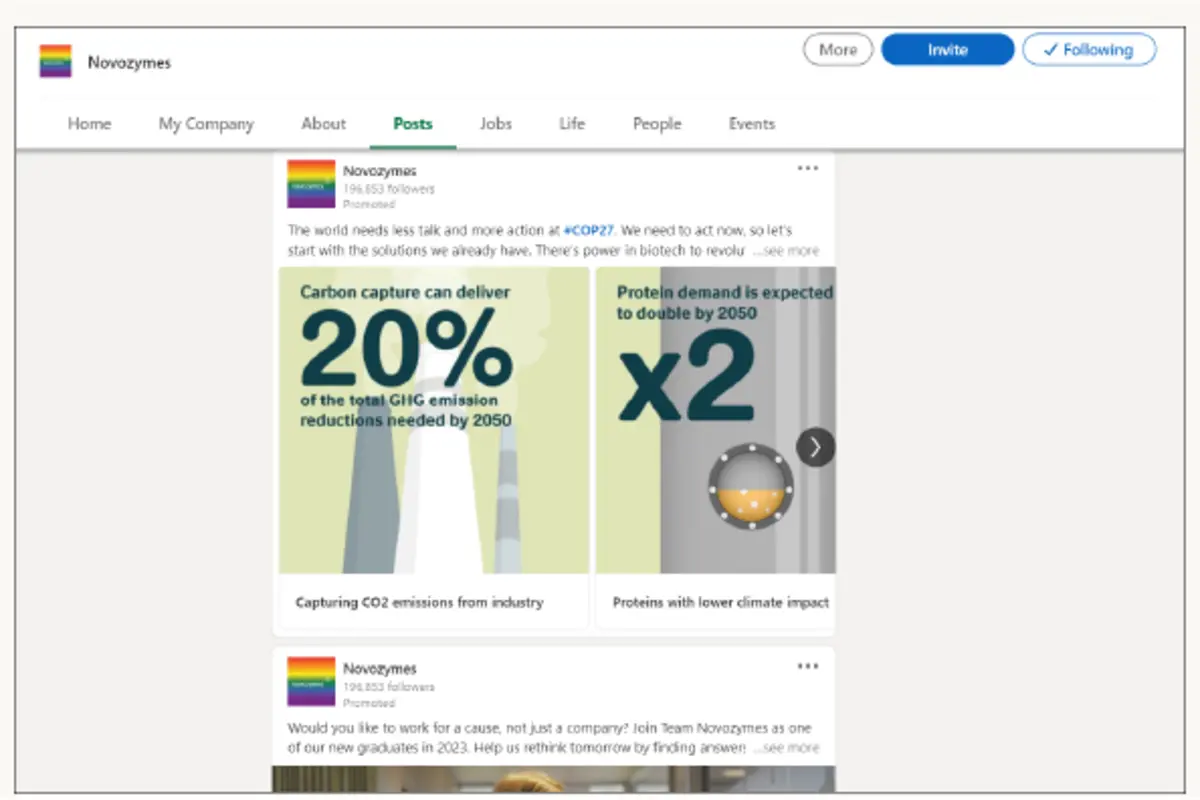This screenshot has width=1200, height=800.
Task: Go to the Home tab
Action: click(89, 124)
